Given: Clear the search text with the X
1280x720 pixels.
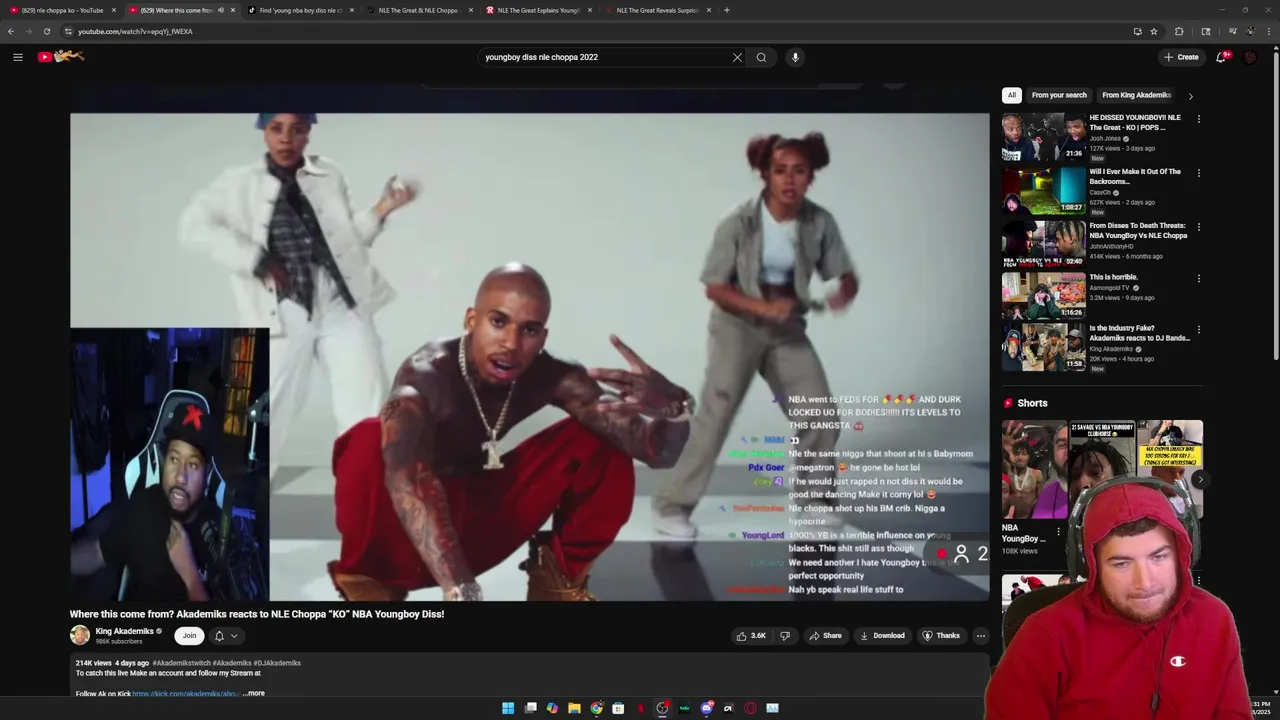Looking at the screenshot, I should pos(737,57).
